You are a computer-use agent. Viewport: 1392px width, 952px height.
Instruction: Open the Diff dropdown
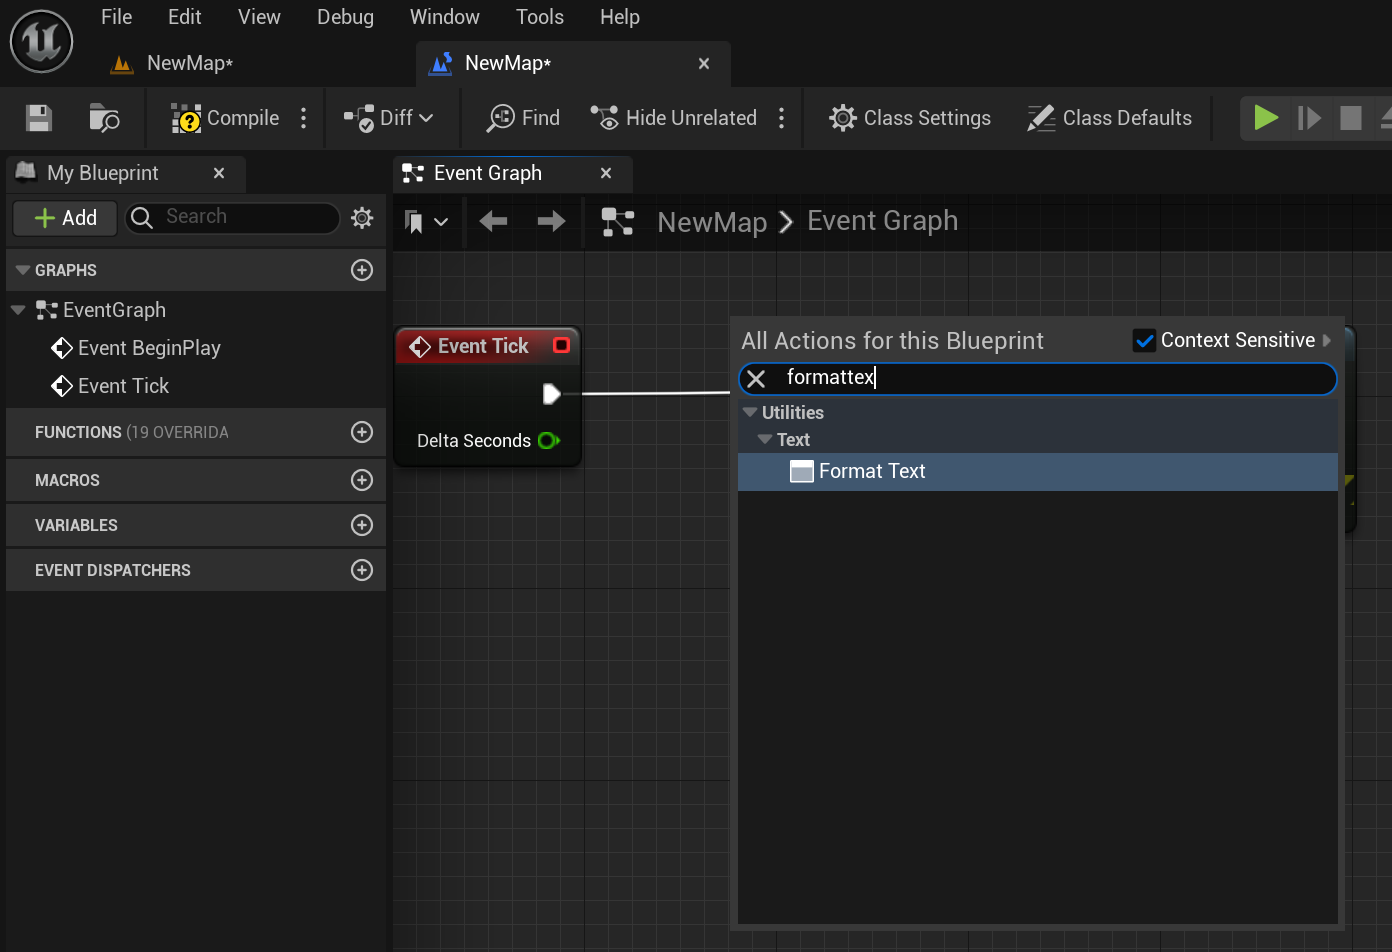coord(389,118)
